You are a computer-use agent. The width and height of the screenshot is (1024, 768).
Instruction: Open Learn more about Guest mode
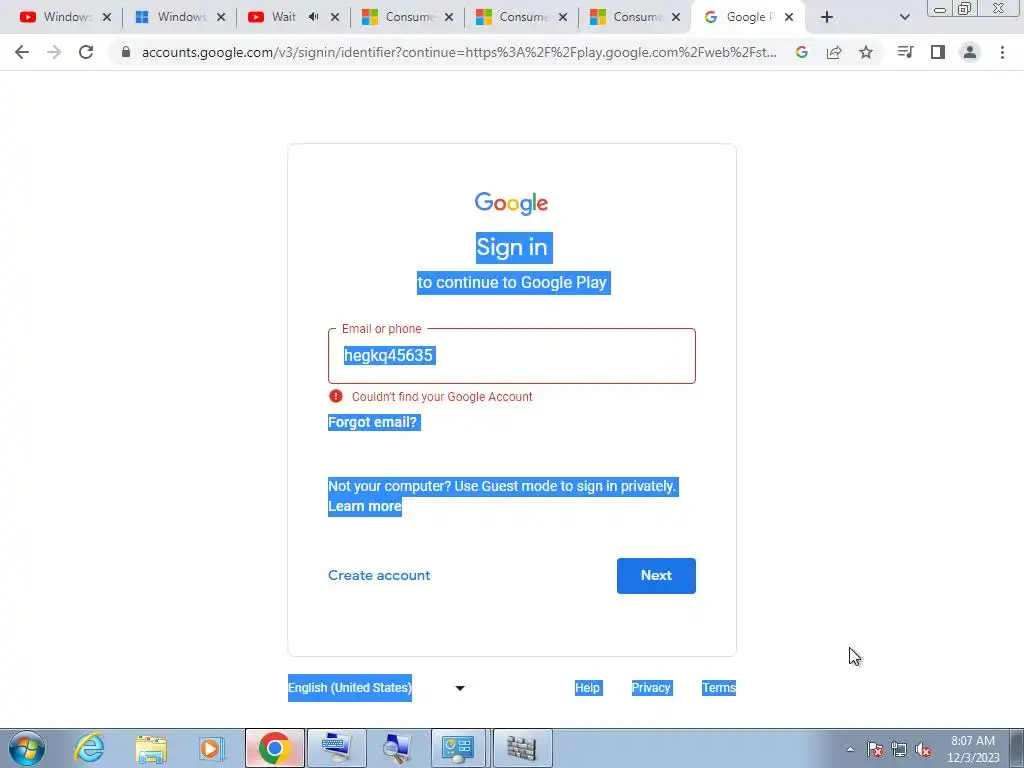click(x=364, y=506)
